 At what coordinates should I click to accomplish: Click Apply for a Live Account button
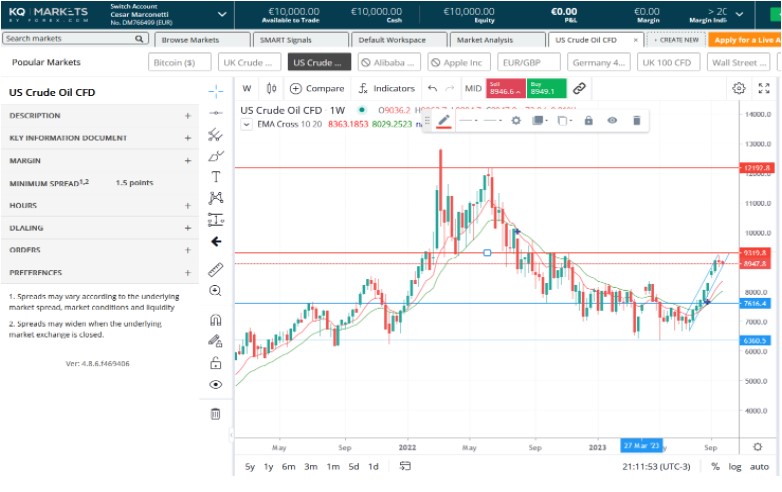[745, 40]
